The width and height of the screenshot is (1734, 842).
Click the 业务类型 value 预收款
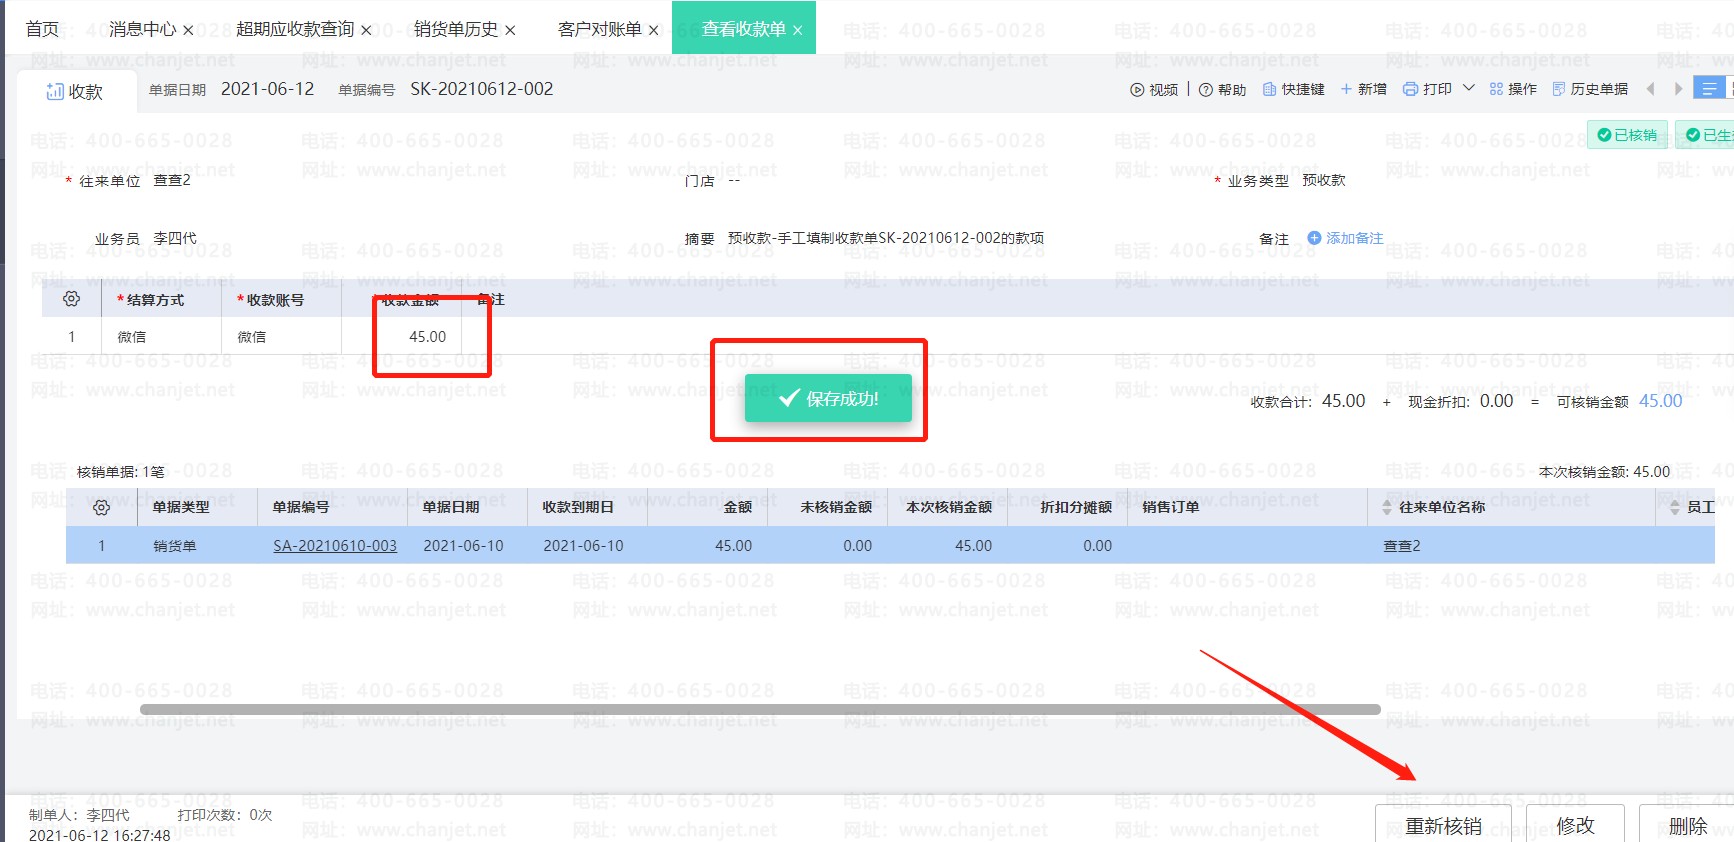pyautogui.click(x=1324, y=180)
